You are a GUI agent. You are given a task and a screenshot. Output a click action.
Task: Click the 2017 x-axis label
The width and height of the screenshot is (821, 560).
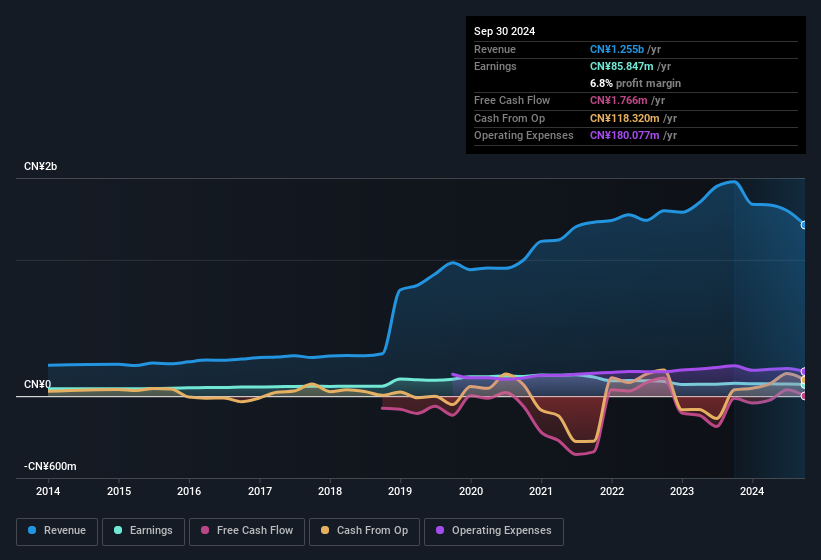260,491
